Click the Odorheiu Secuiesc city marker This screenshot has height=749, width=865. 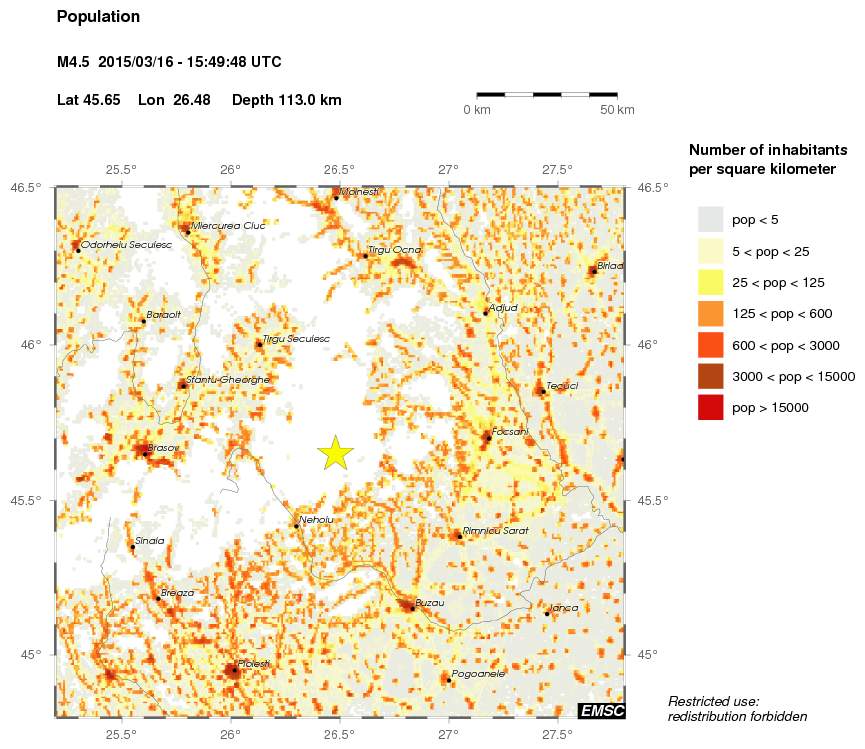pos(78,250)
